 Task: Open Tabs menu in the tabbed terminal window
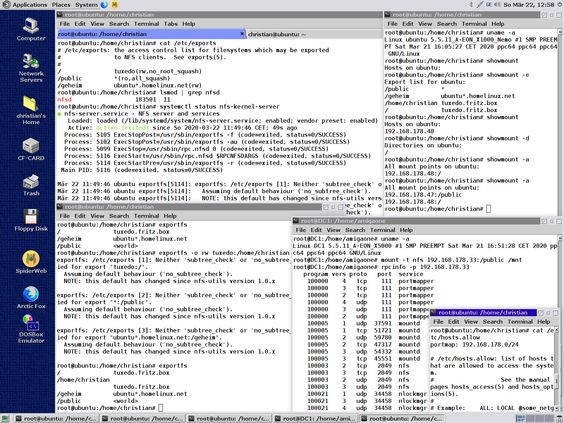click(170, 24)
